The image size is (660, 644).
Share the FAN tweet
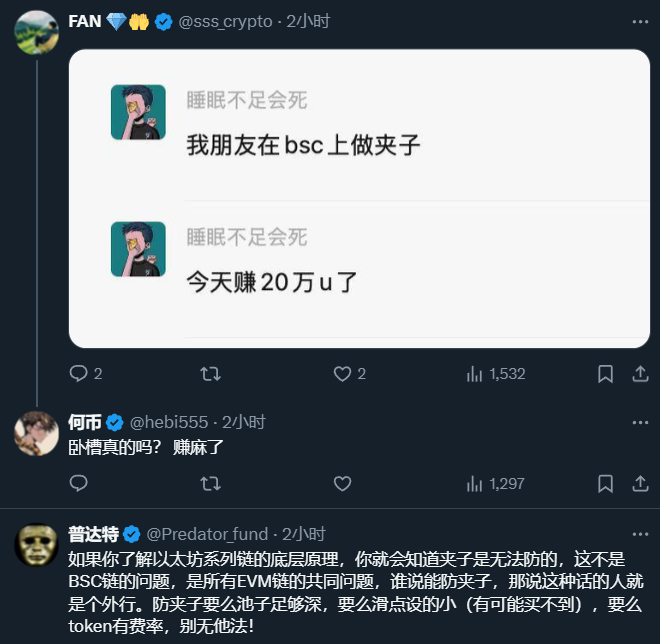tap(641, 374)
